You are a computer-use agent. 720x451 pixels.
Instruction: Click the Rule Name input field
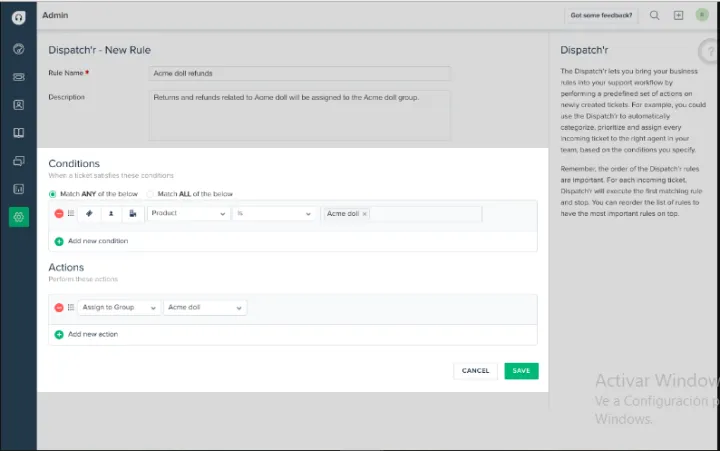(299, 73)
